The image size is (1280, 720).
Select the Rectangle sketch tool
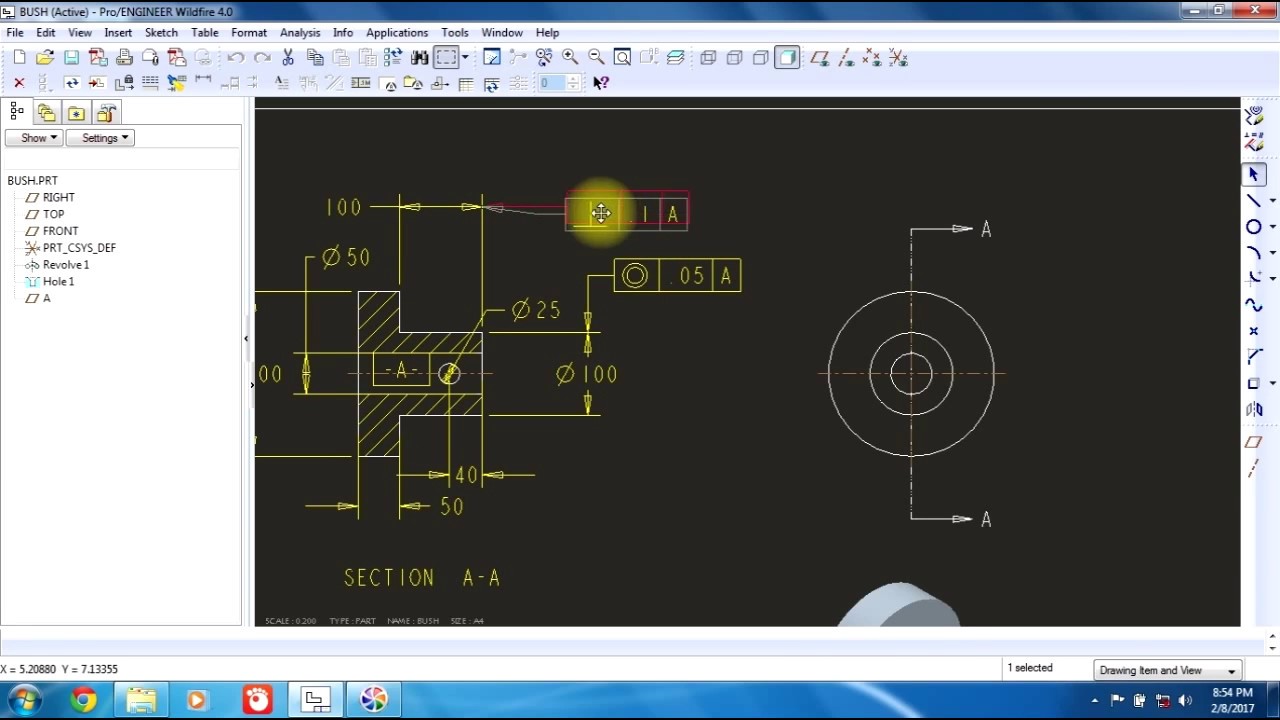[x=1254, y=383]
